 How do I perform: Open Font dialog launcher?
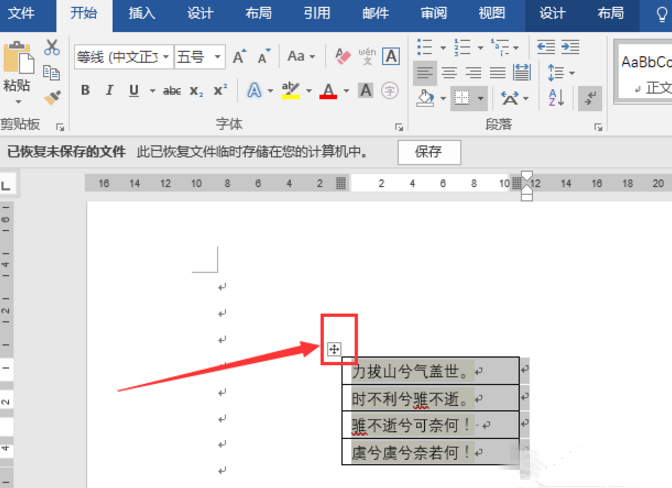tap(399, 127)
